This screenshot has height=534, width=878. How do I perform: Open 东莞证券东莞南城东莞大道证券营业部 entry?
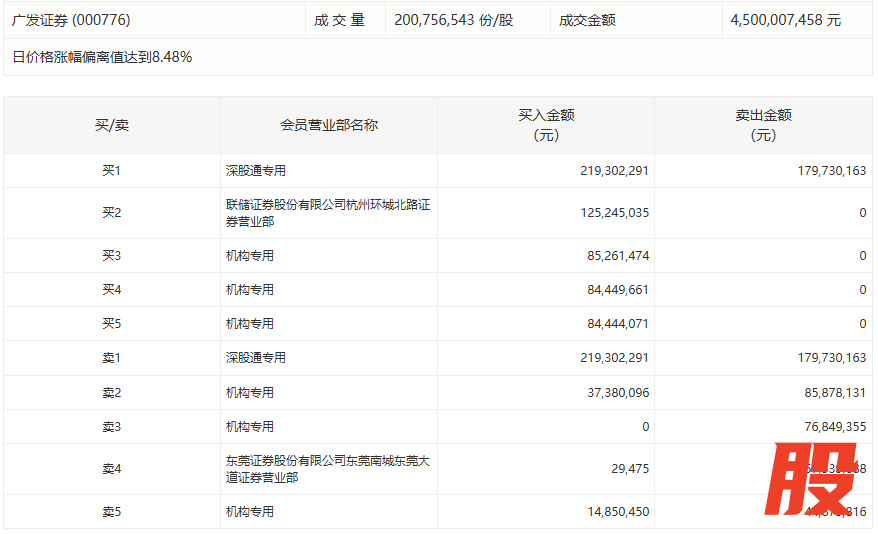pos(328,469)
